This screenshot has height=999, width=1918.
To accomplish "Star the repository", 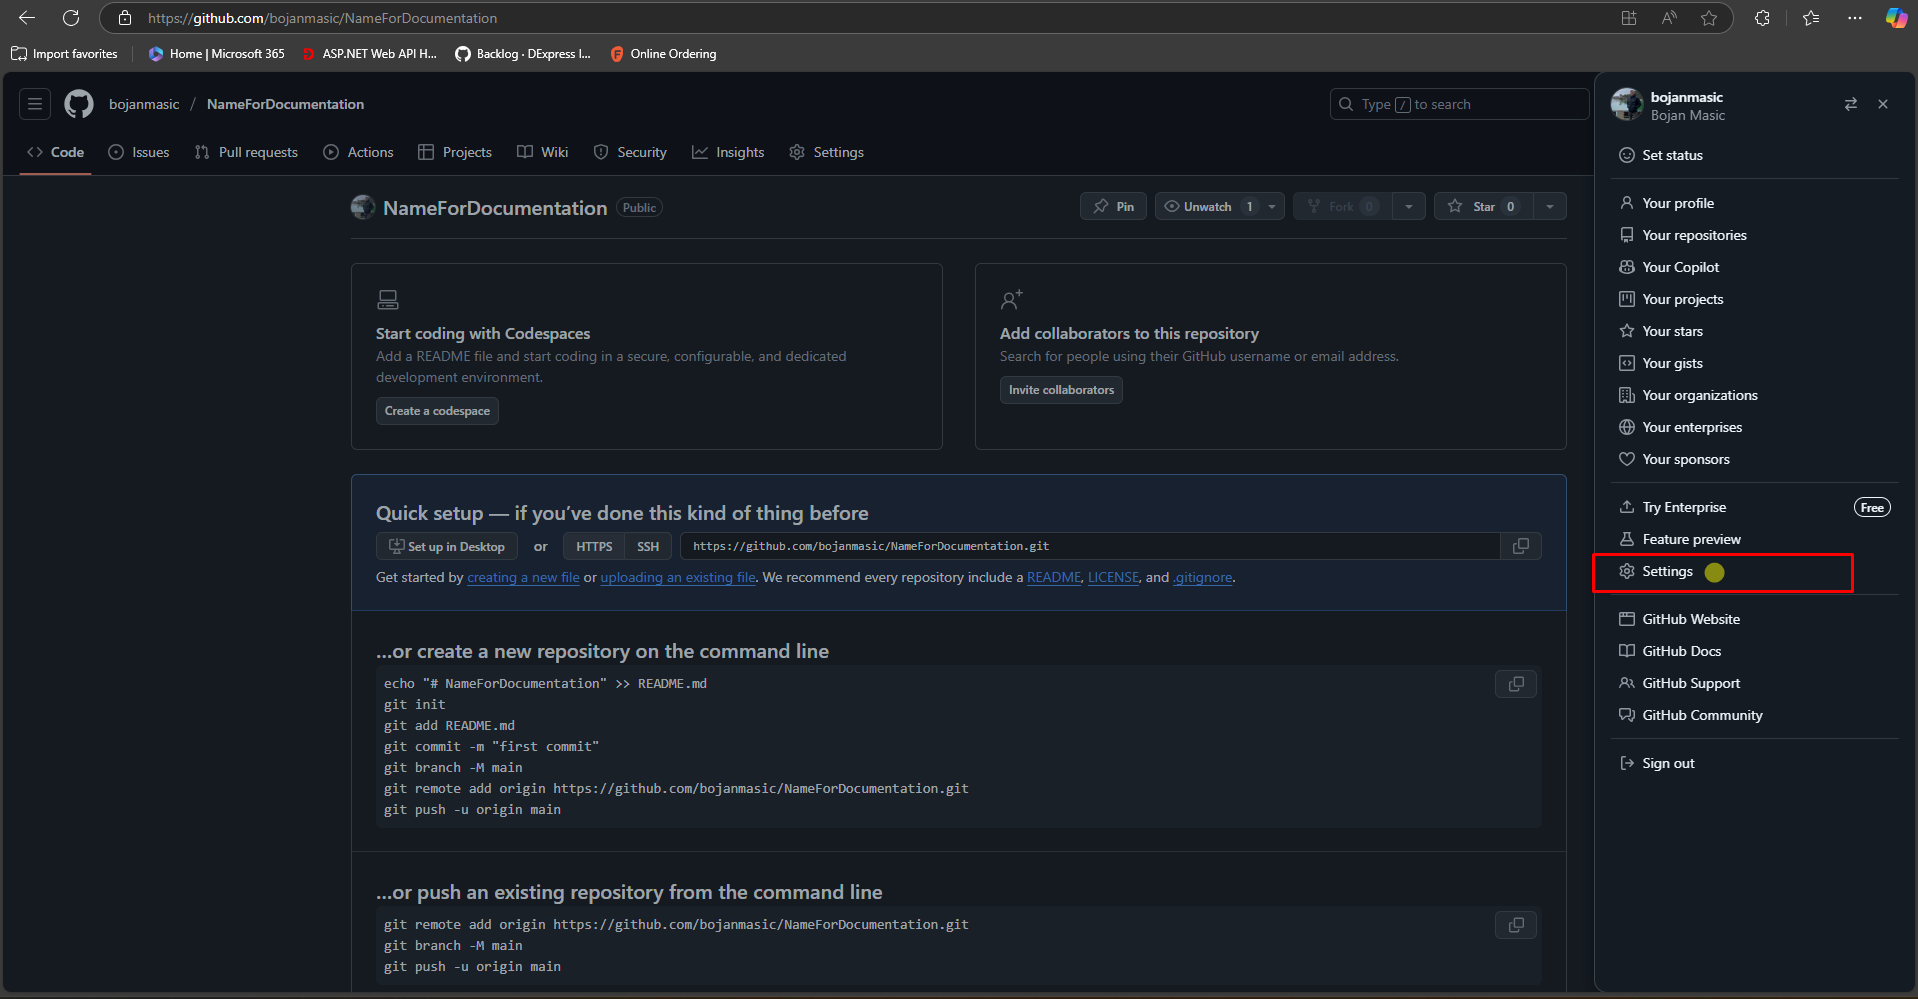I will point(1483,207).
